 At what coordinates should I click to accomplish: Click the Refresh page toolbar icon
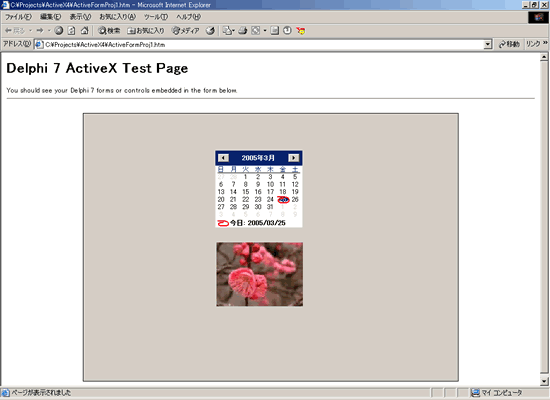71,31
